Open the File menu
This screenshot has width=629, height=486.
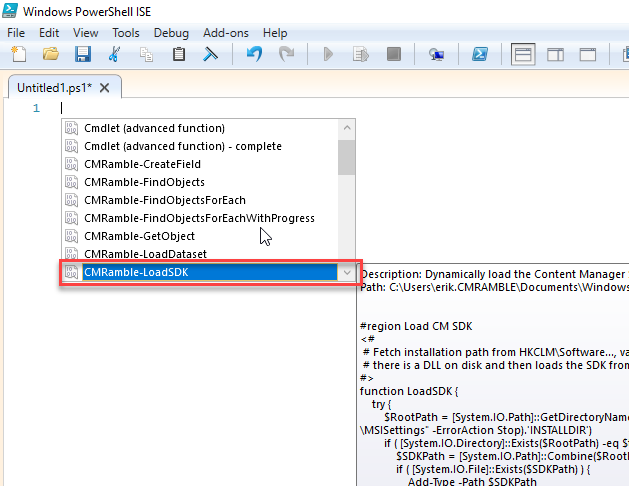(x=16, y=33)
